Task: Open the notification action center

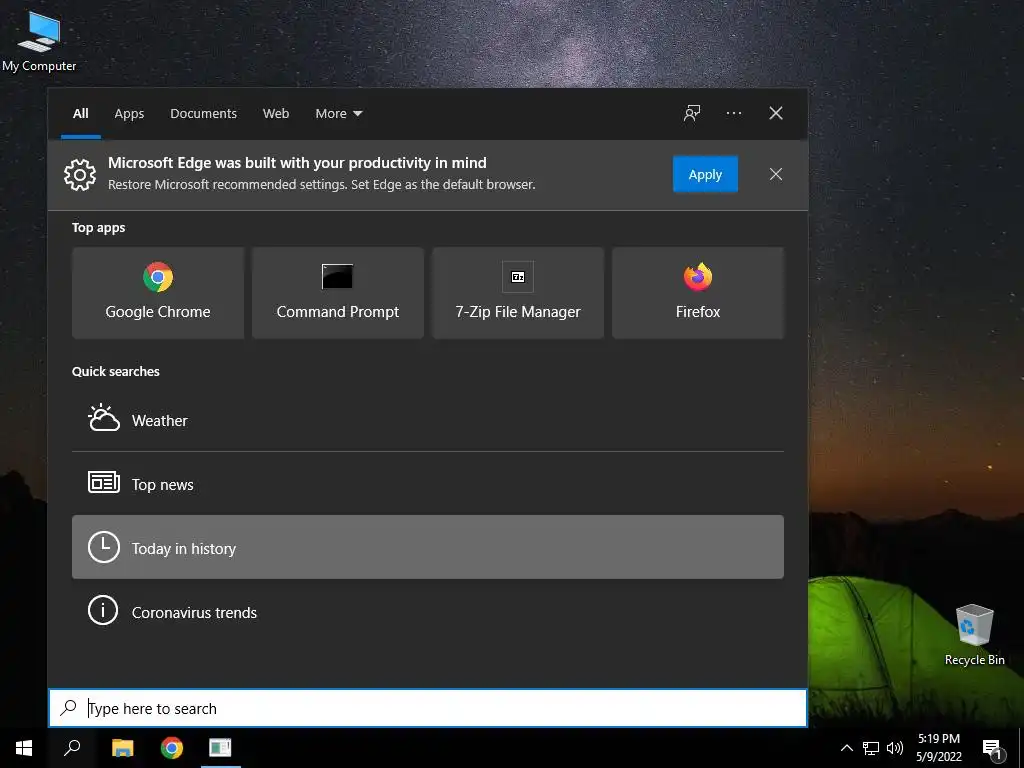Action: 991,748
